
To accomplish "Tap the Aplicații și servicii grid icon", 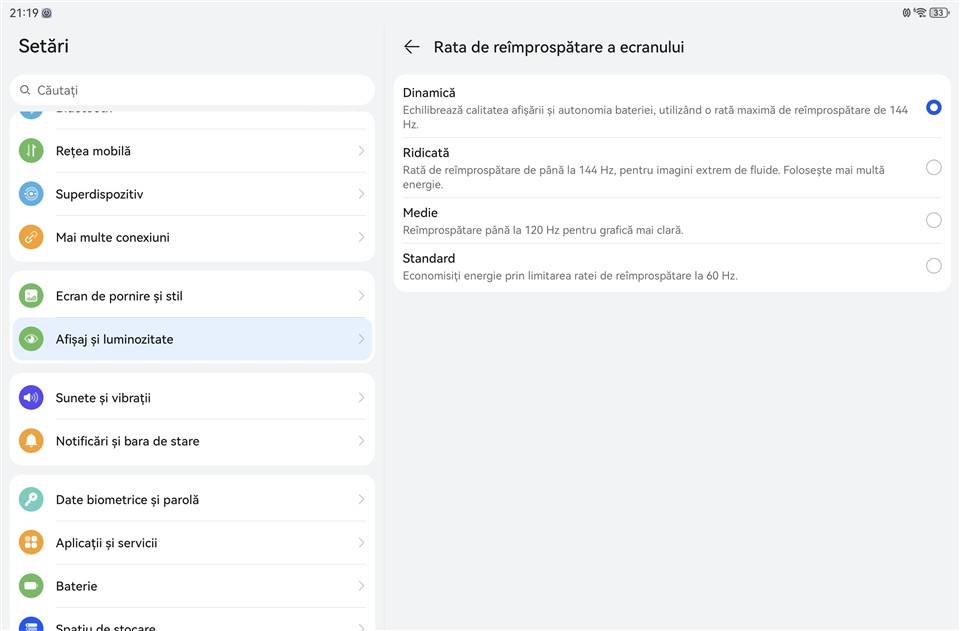I will tap(31, 543).
